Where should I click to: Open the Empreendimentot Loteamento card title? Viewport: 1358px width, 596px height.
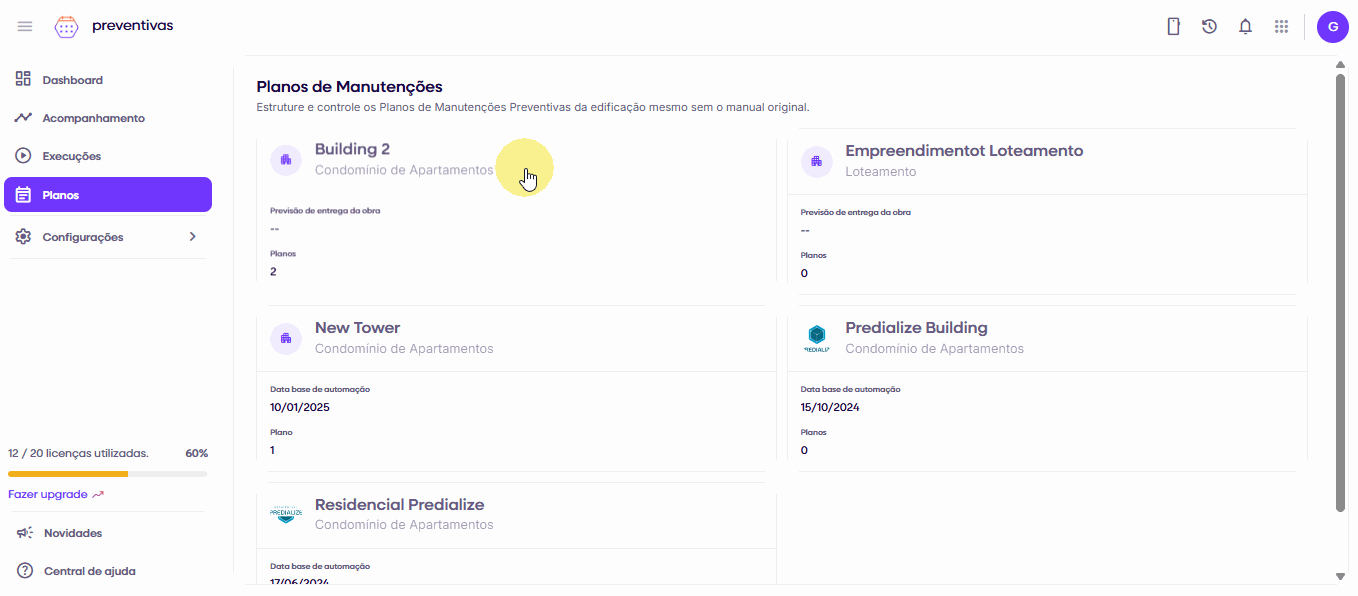(964, 151)
